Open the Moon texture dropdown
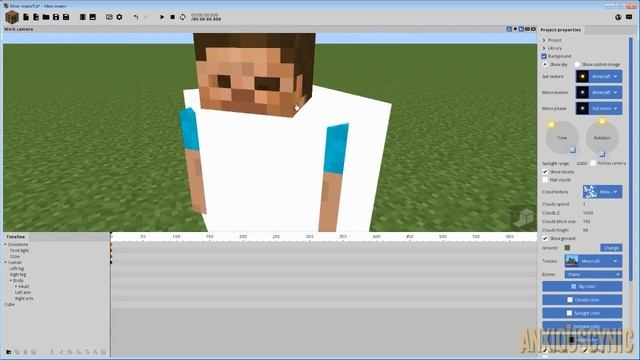The width and height of the screenshot is (640, 360). (599, 92)
